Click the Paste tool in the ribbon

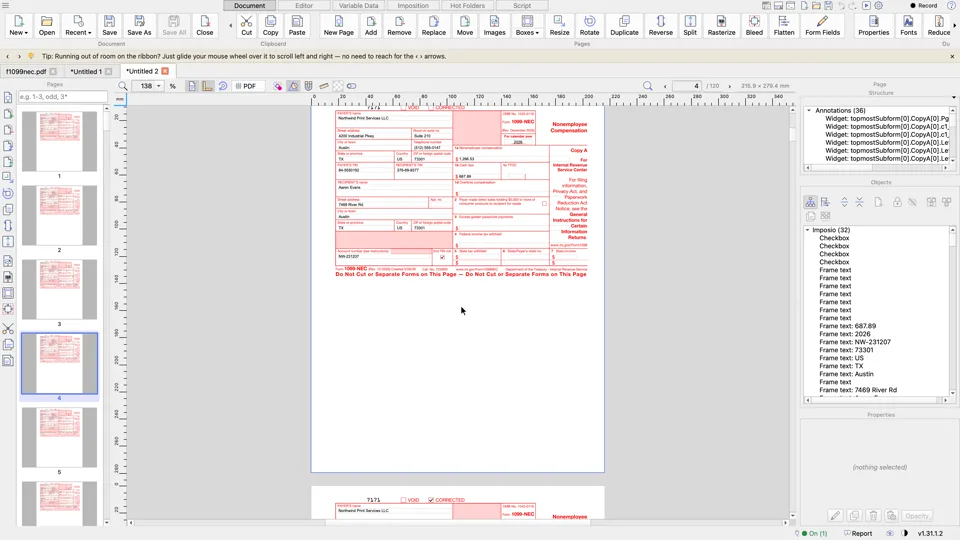click(x=297, y=26)
